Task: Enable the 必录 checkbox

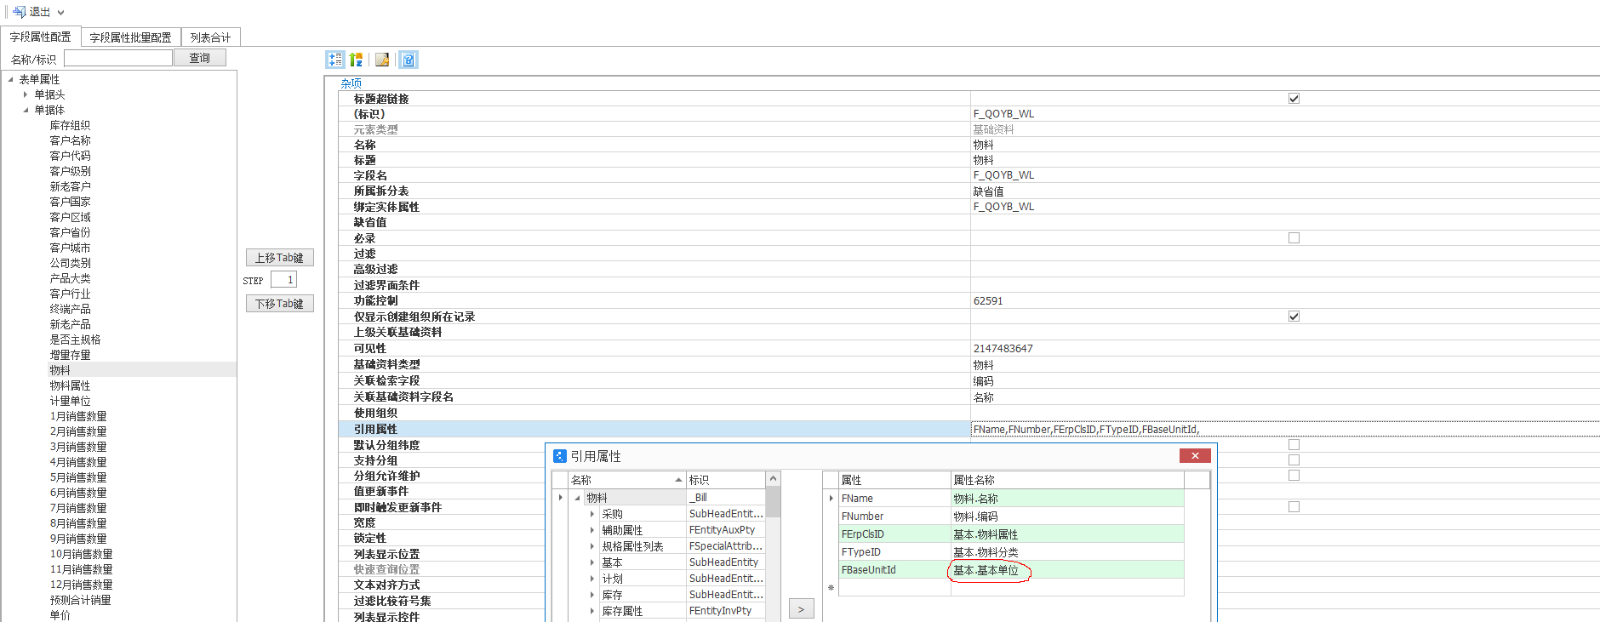Action: [x=1294, y=238]
